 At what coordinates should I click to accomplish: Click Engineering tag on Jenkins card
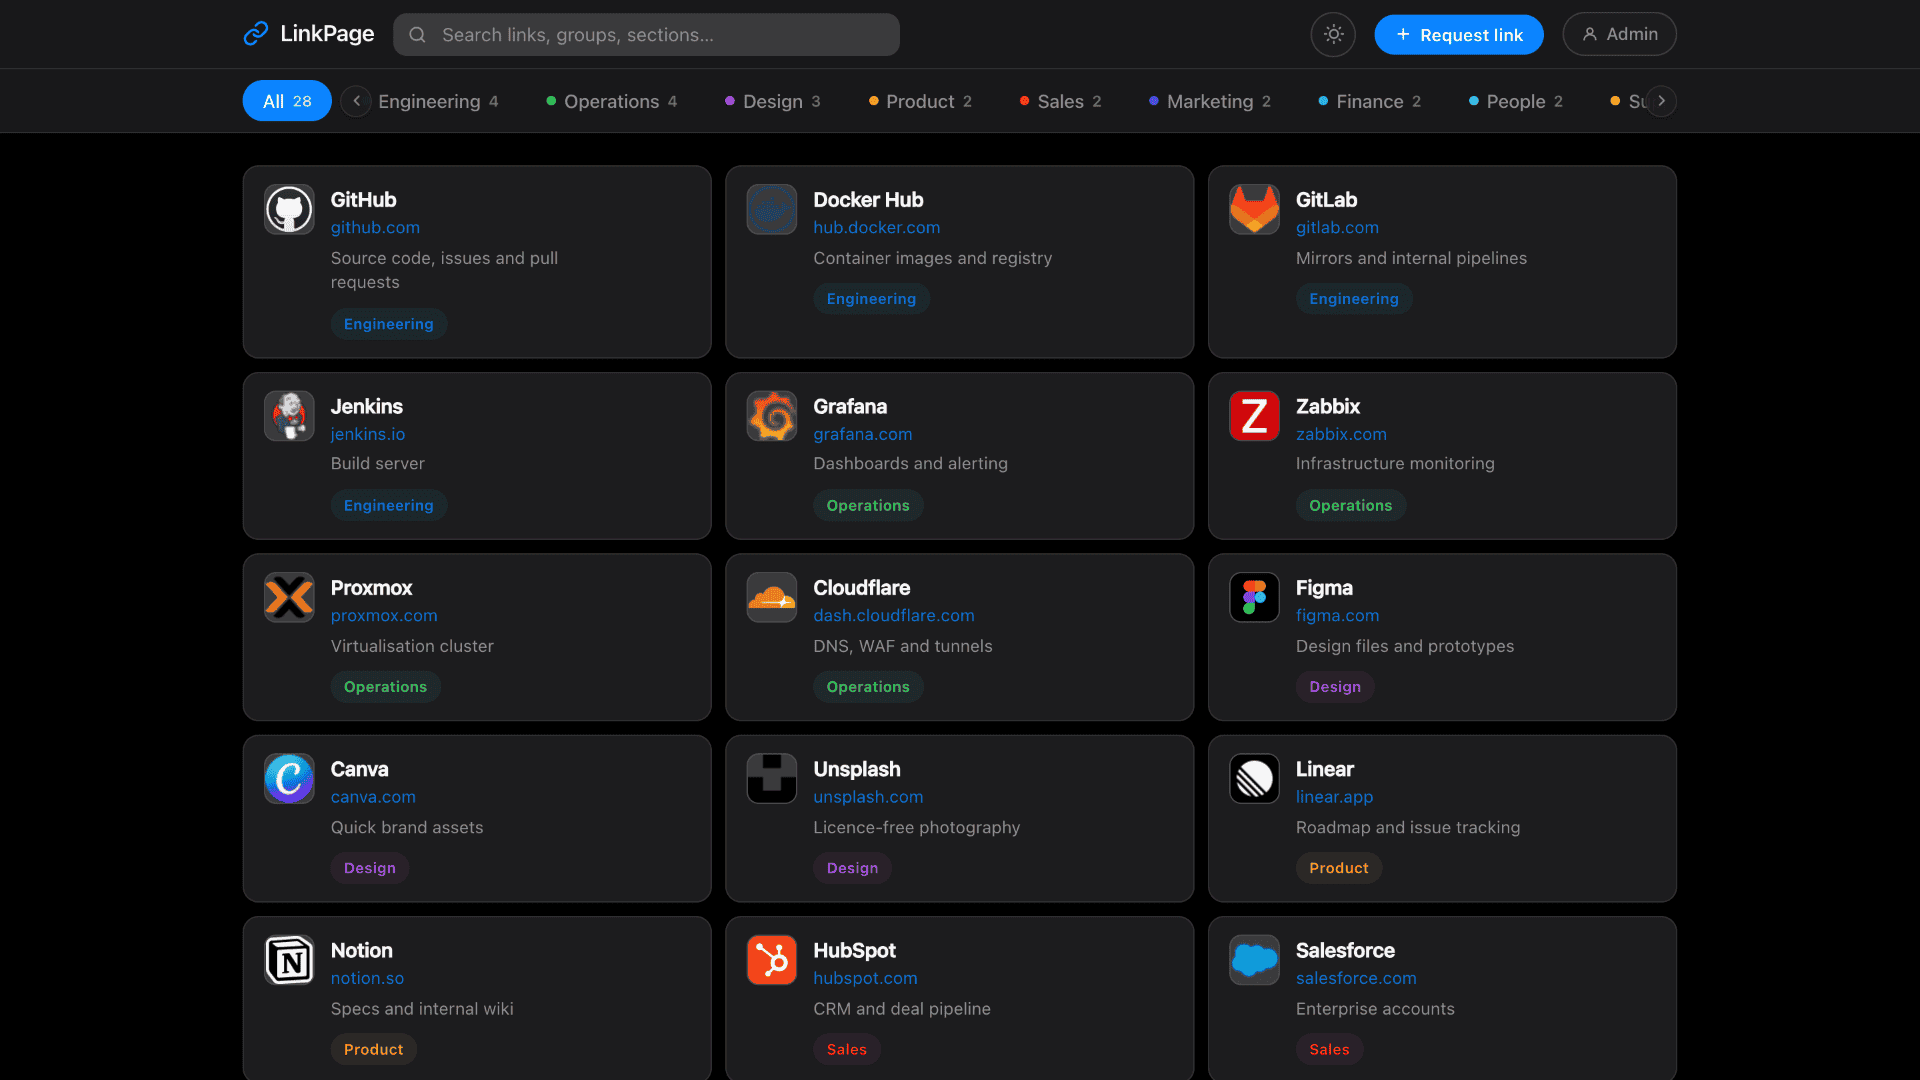389,506
